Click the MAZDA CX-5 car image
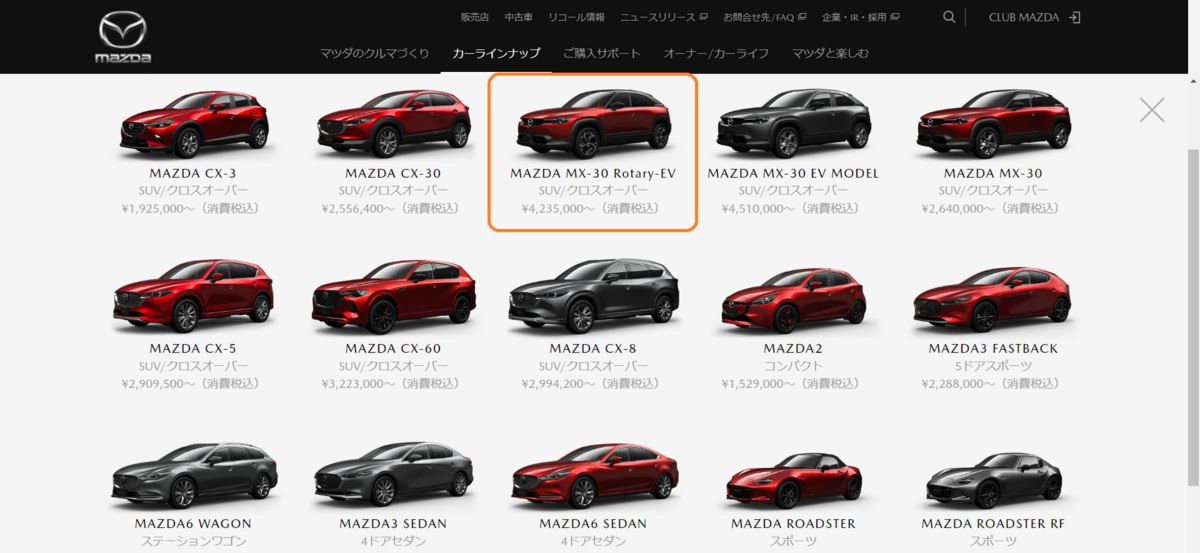This screenshot has width=1200, height=553. [x=192, y=296]
